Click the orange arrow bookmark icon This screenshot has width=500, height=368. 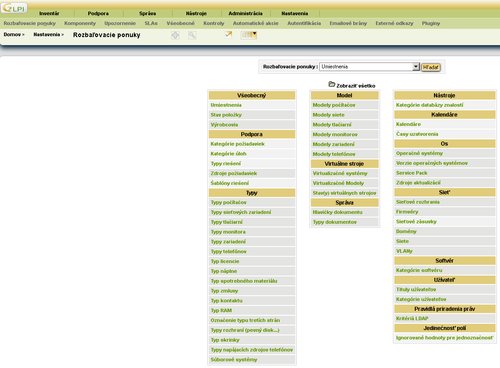click(x=228, y=34)
